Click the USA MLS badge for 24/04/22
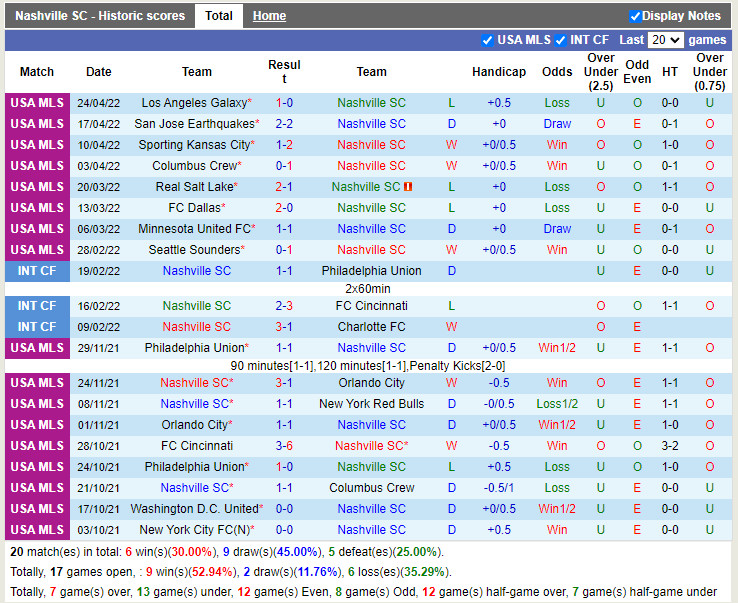 pos(37,103)
